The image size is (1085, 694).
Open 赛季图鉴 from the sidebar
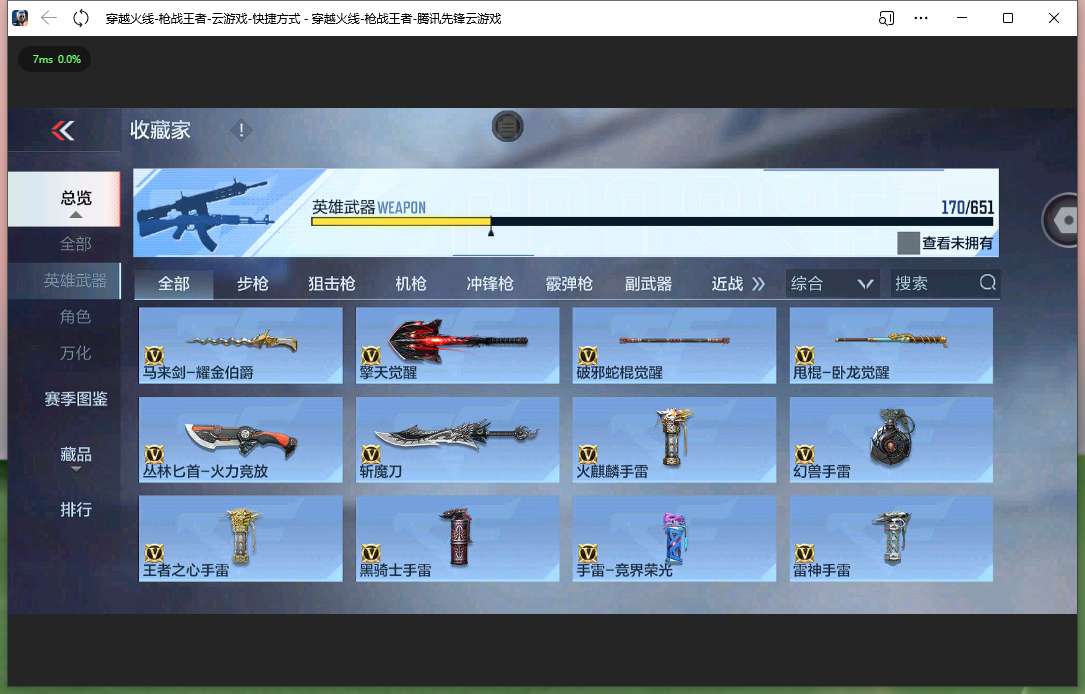[75, 399]
